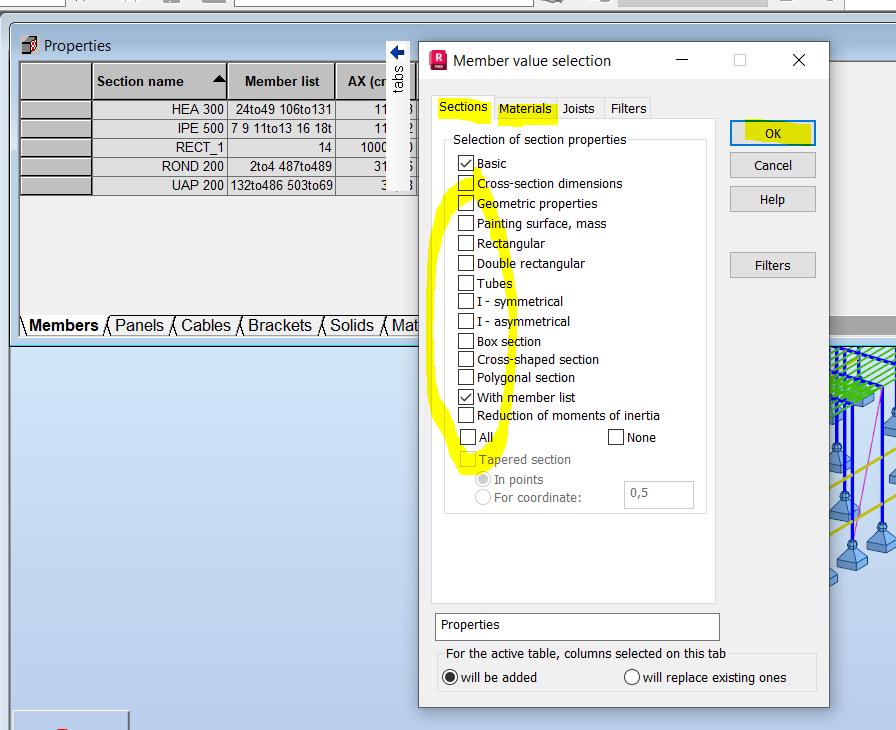The width and height of the screenshot is (896, 730).
Task: Check Double rectangular checkbox
Action: coord(466,263)
